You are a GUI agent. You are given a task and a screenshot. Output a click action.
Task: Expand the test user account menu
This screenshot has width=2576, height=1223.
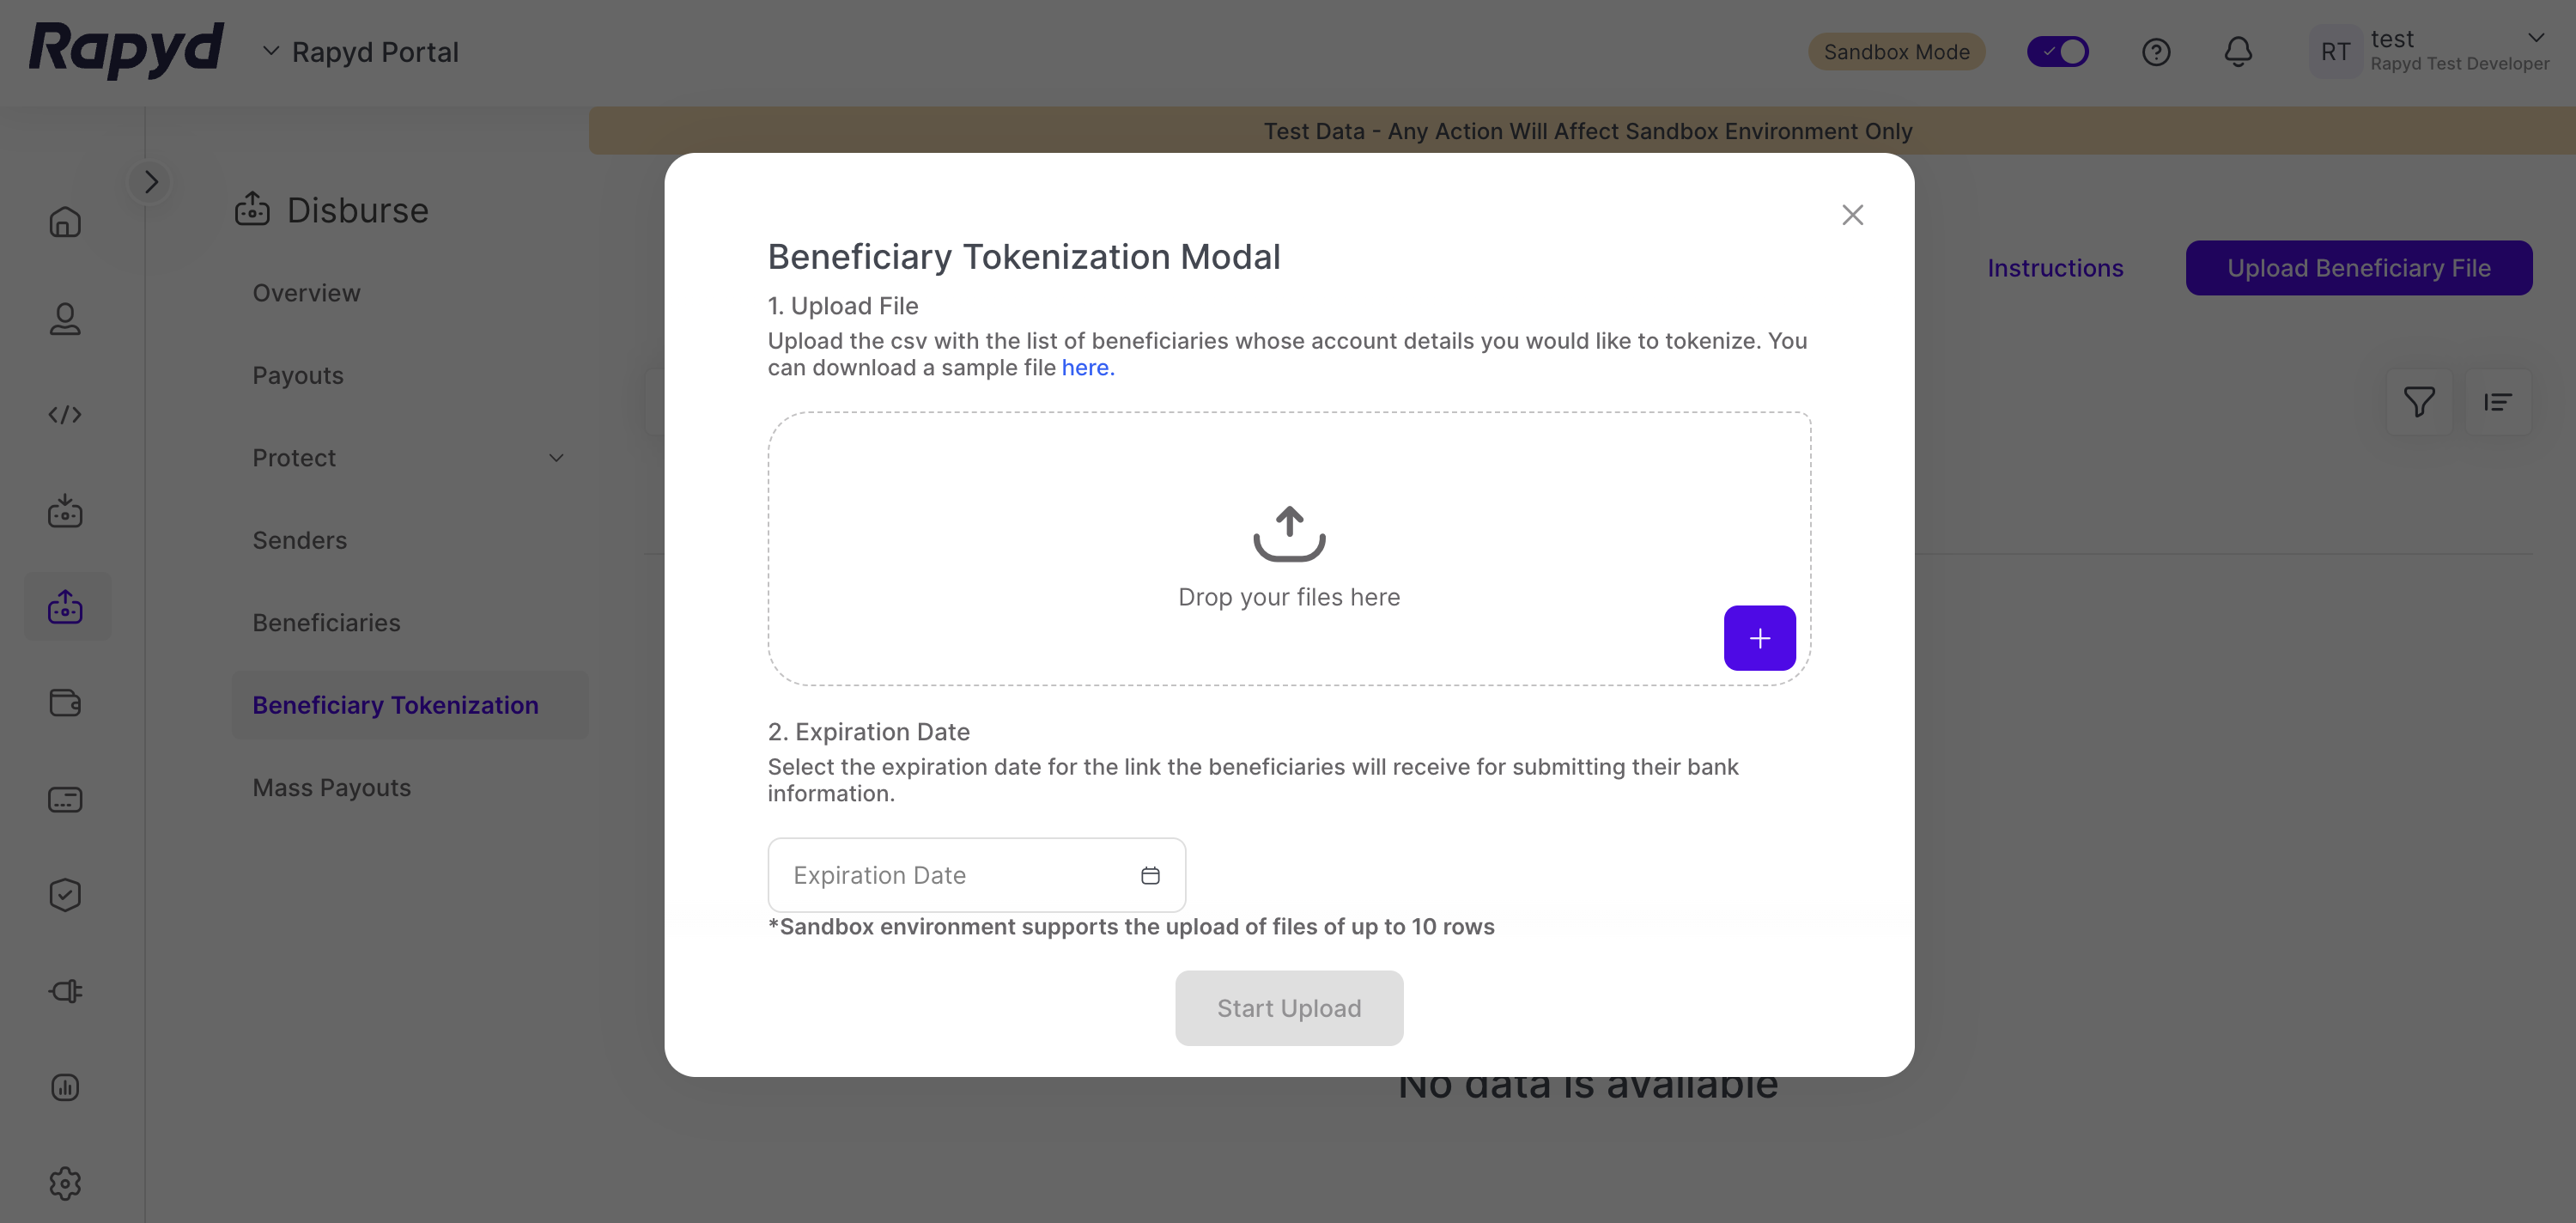tap(2536, 38)
